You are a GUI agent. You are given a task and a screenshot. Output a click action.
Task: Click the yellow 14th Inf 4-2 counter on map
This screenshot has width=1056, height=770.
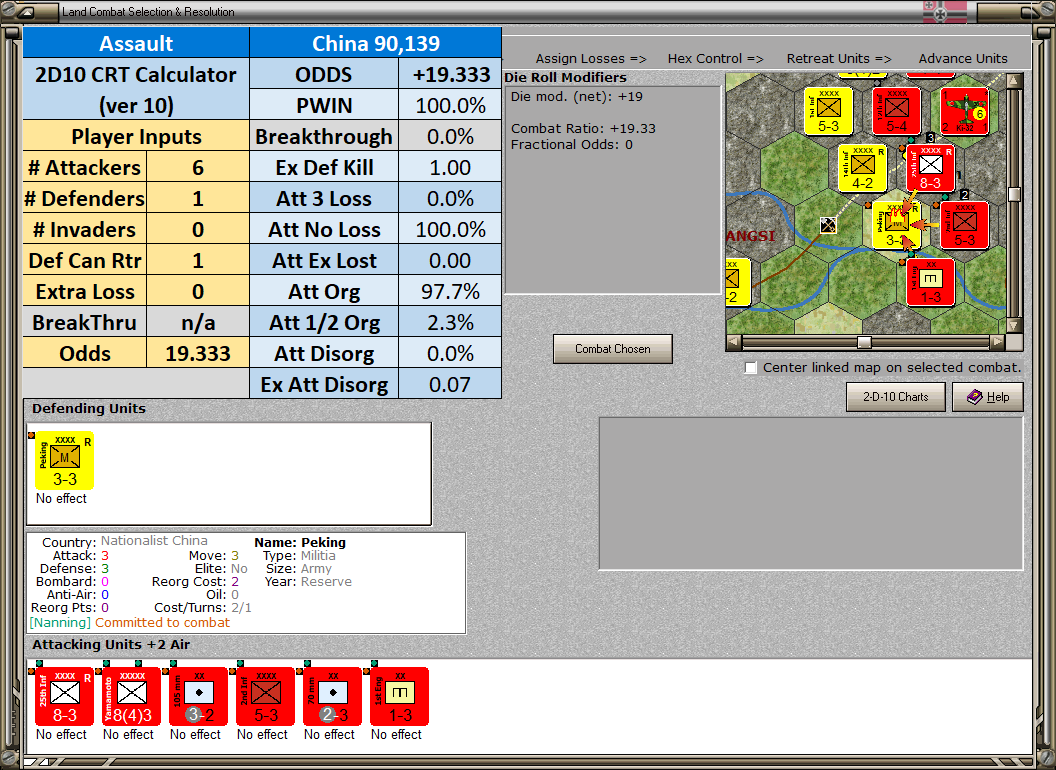862,168
